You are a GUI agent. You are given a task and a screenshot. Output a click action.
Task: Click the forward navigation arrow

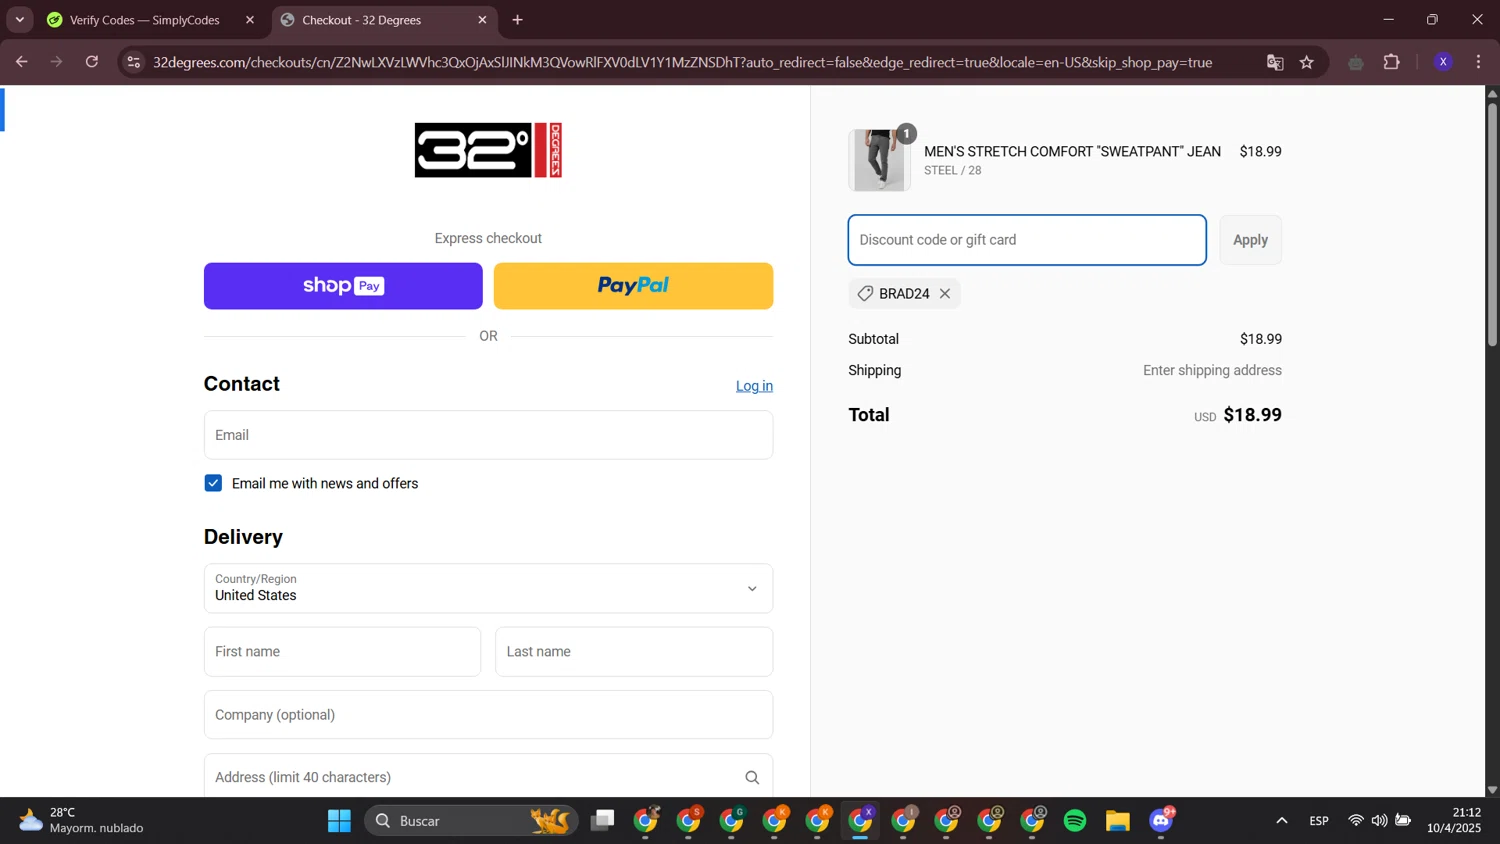57,62
